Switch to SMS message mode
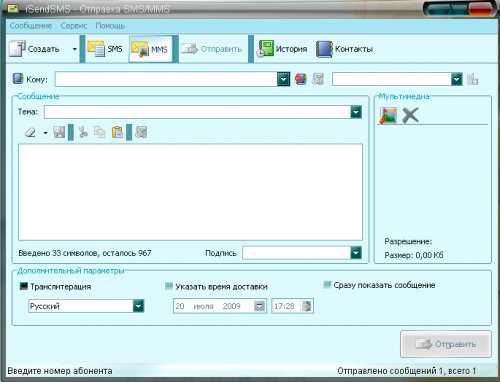The image size is (500, 382). (105, 49)
